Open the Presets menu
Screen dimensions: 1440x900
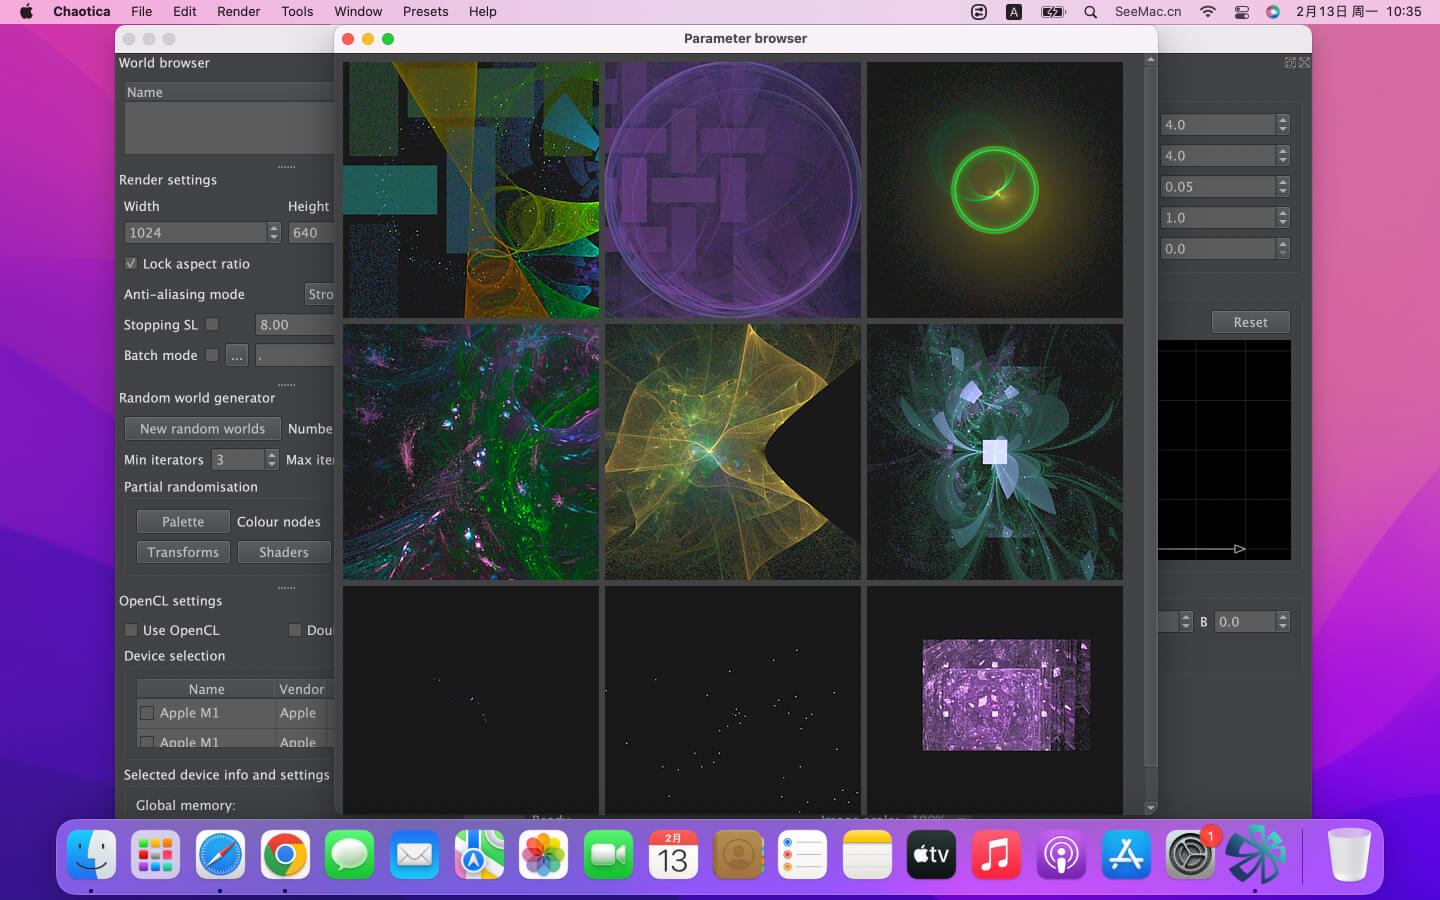425,12
